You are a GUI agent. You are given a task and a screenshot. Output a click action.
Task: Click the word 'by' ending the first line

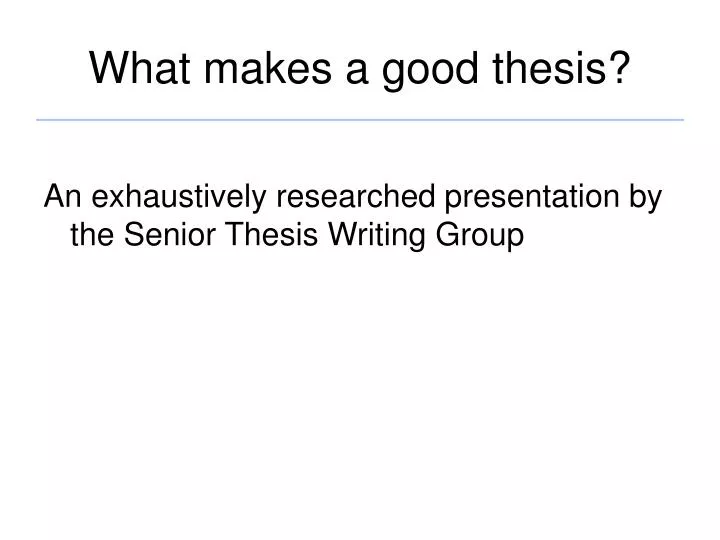(646, 198)
